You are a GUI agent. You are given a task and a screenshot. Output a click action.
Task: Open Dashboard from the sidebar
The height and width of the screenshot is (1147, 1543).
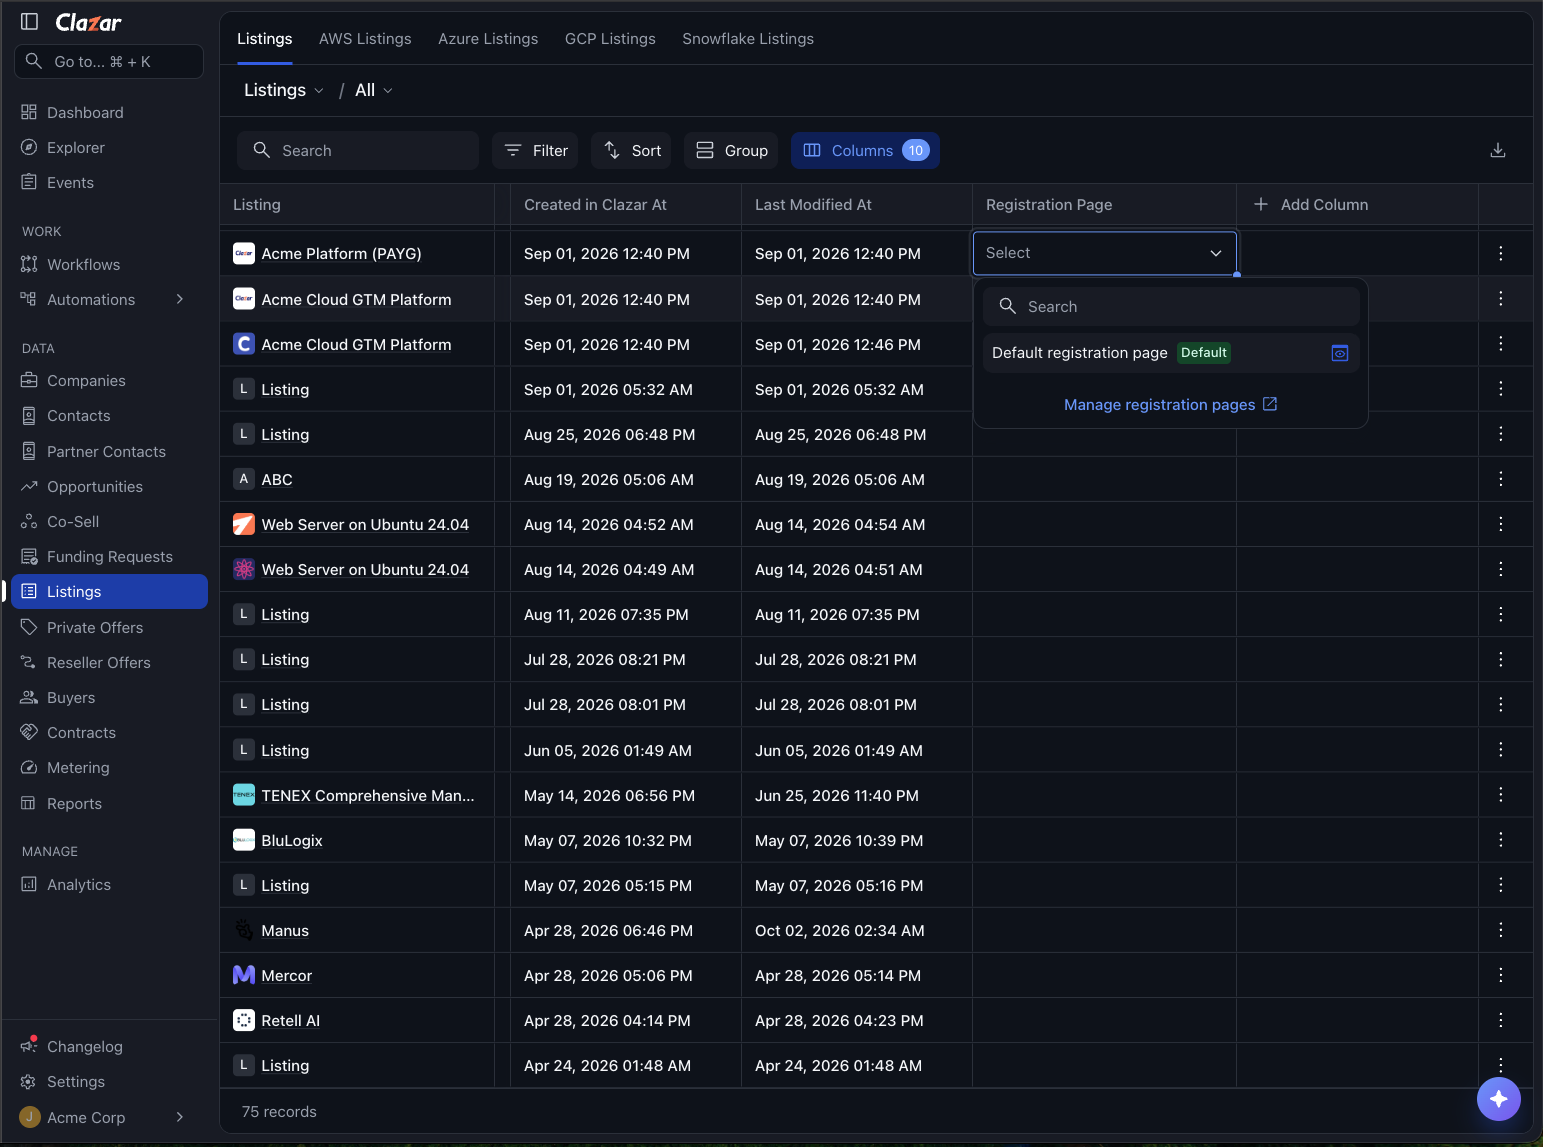click(x=110, y=112)
